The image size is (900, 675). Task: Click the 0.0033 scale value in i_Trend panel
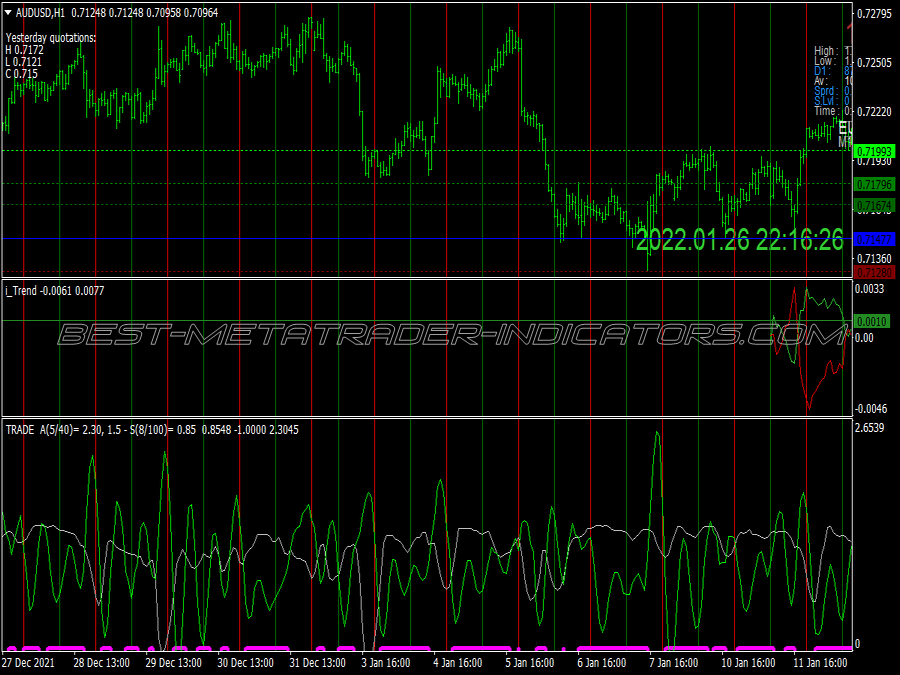coord(870,289)
